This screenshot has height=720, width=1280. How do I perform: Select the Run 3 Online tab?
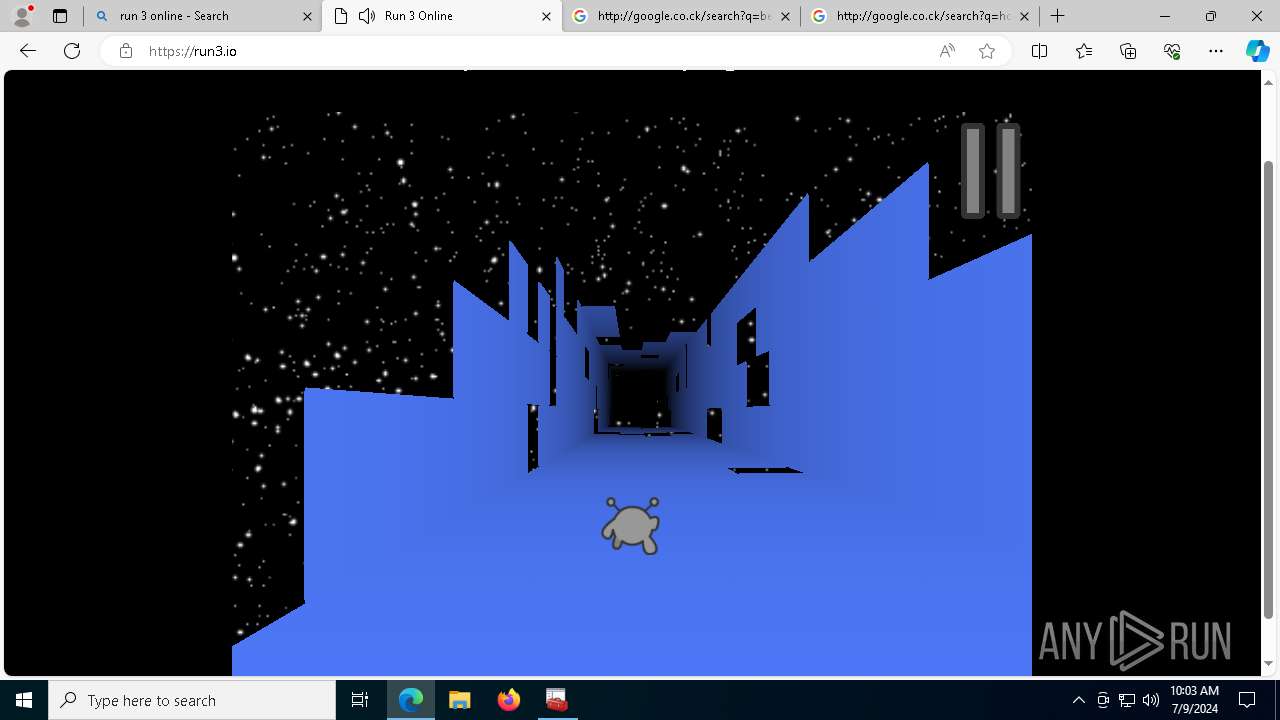pyautogui.click(x=441, y=16)
